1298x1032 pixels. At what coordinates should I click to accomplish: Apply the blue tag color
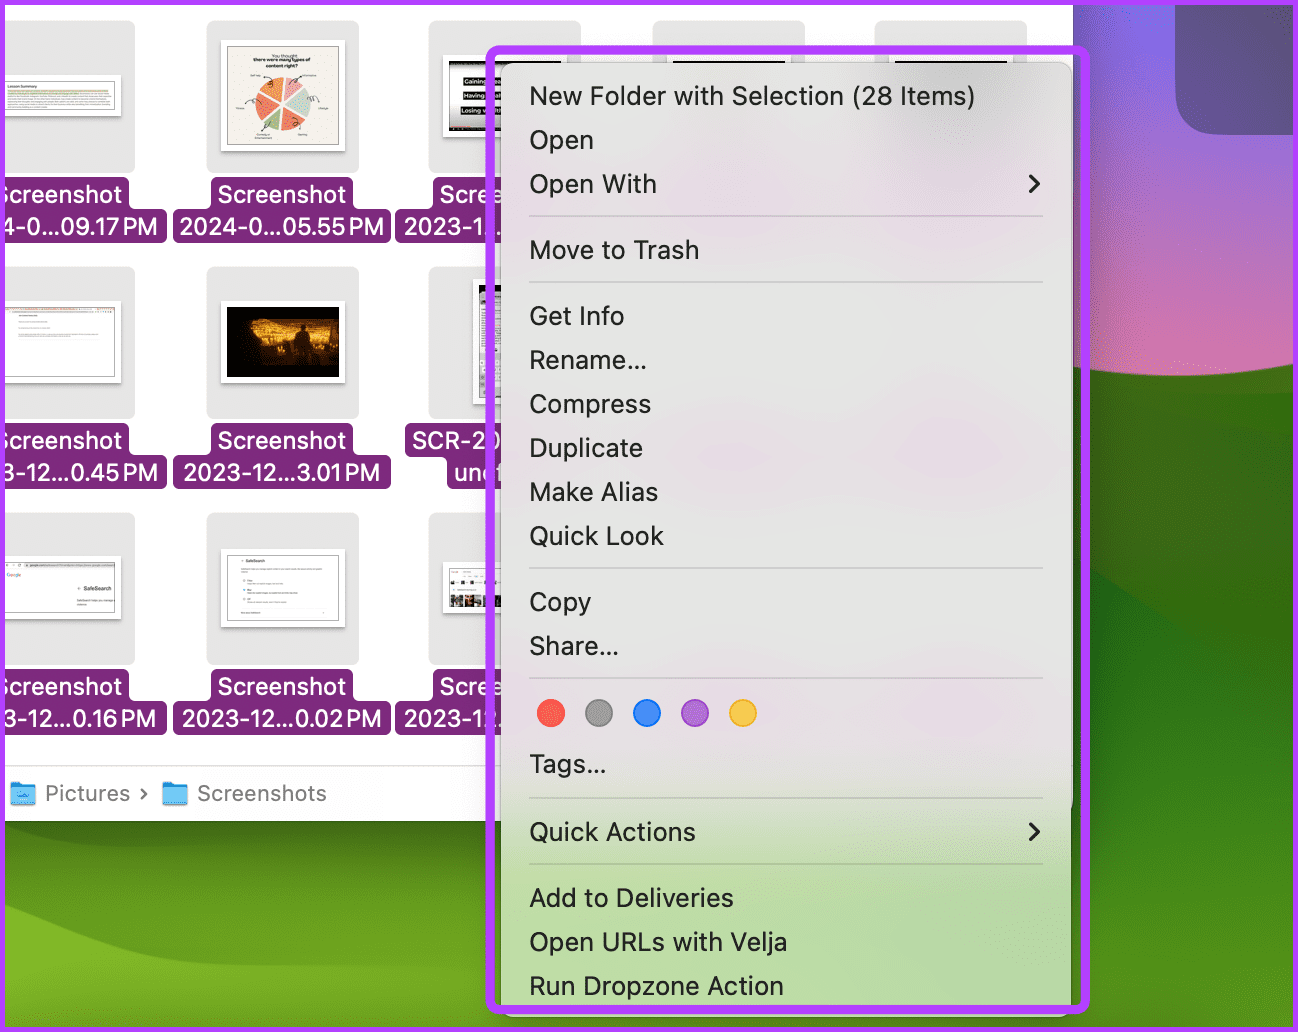647,713
